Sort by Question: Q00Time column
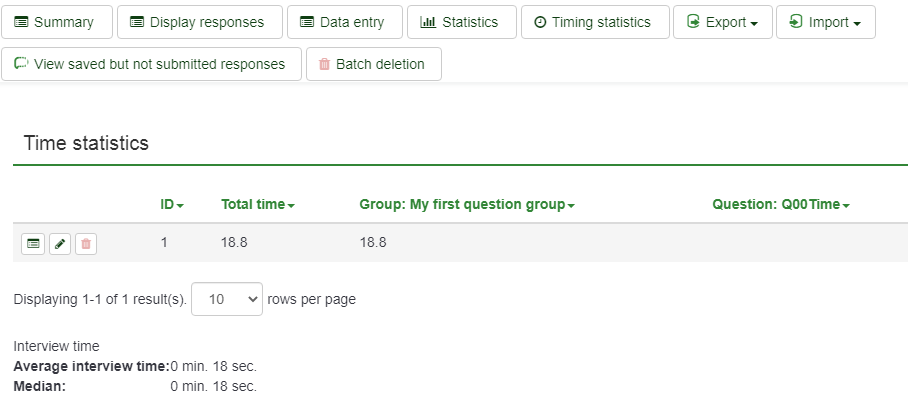 (780, 204)
